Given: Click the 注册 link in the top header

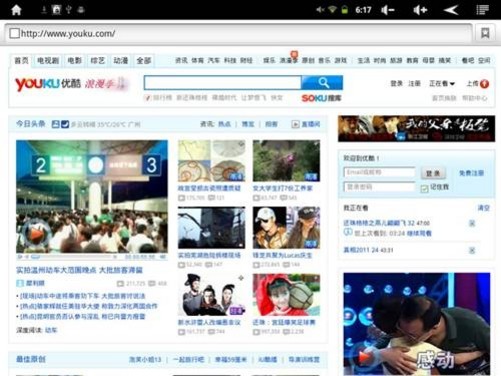Looking at the screenshot, I should click(414, 83).
